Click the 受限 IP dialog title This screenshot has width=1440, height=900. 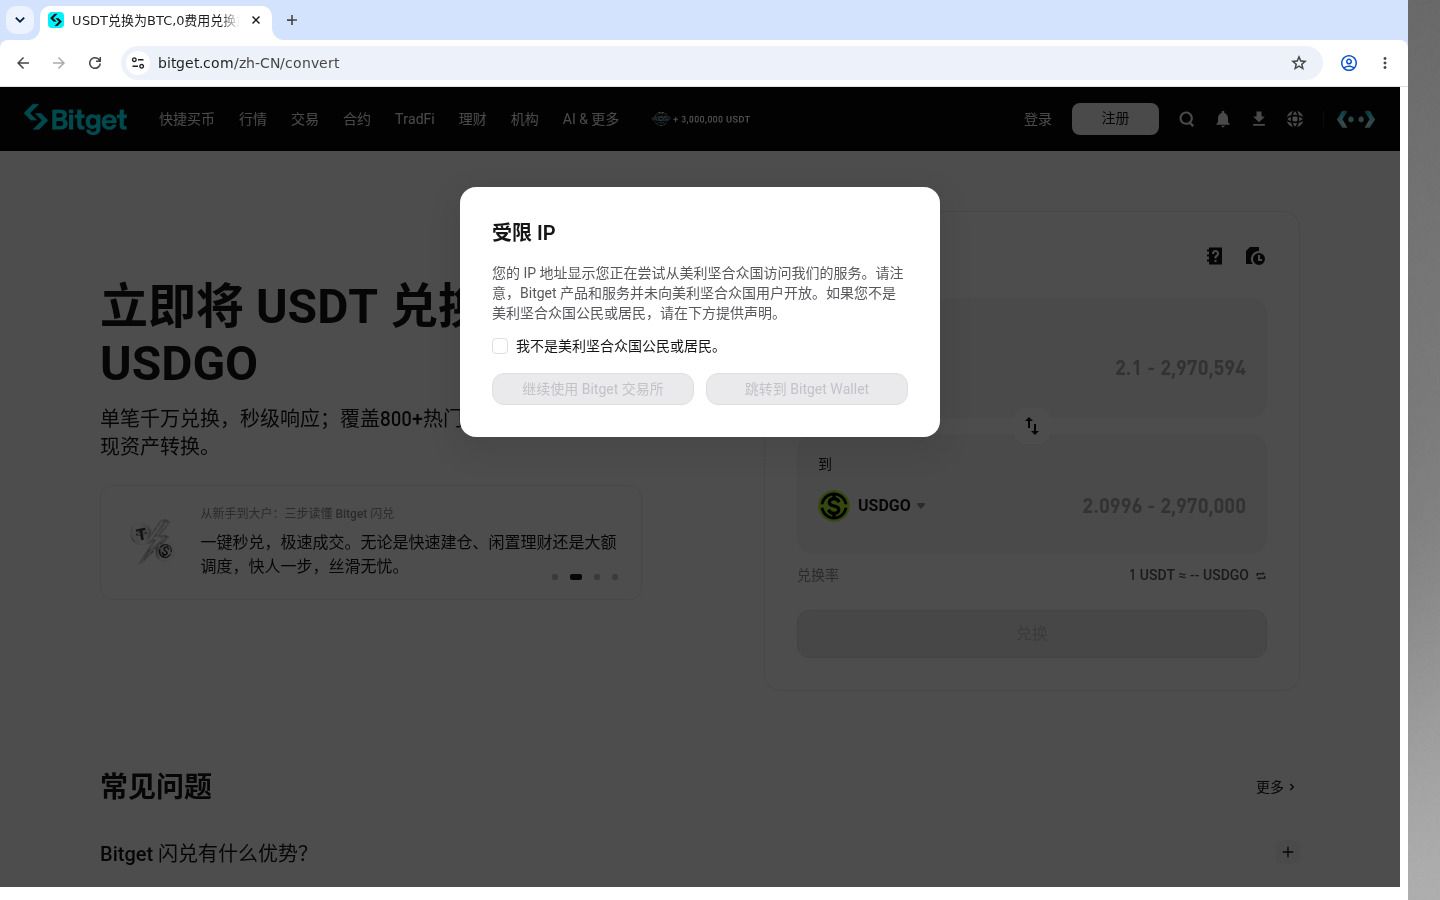click(524, 233)
